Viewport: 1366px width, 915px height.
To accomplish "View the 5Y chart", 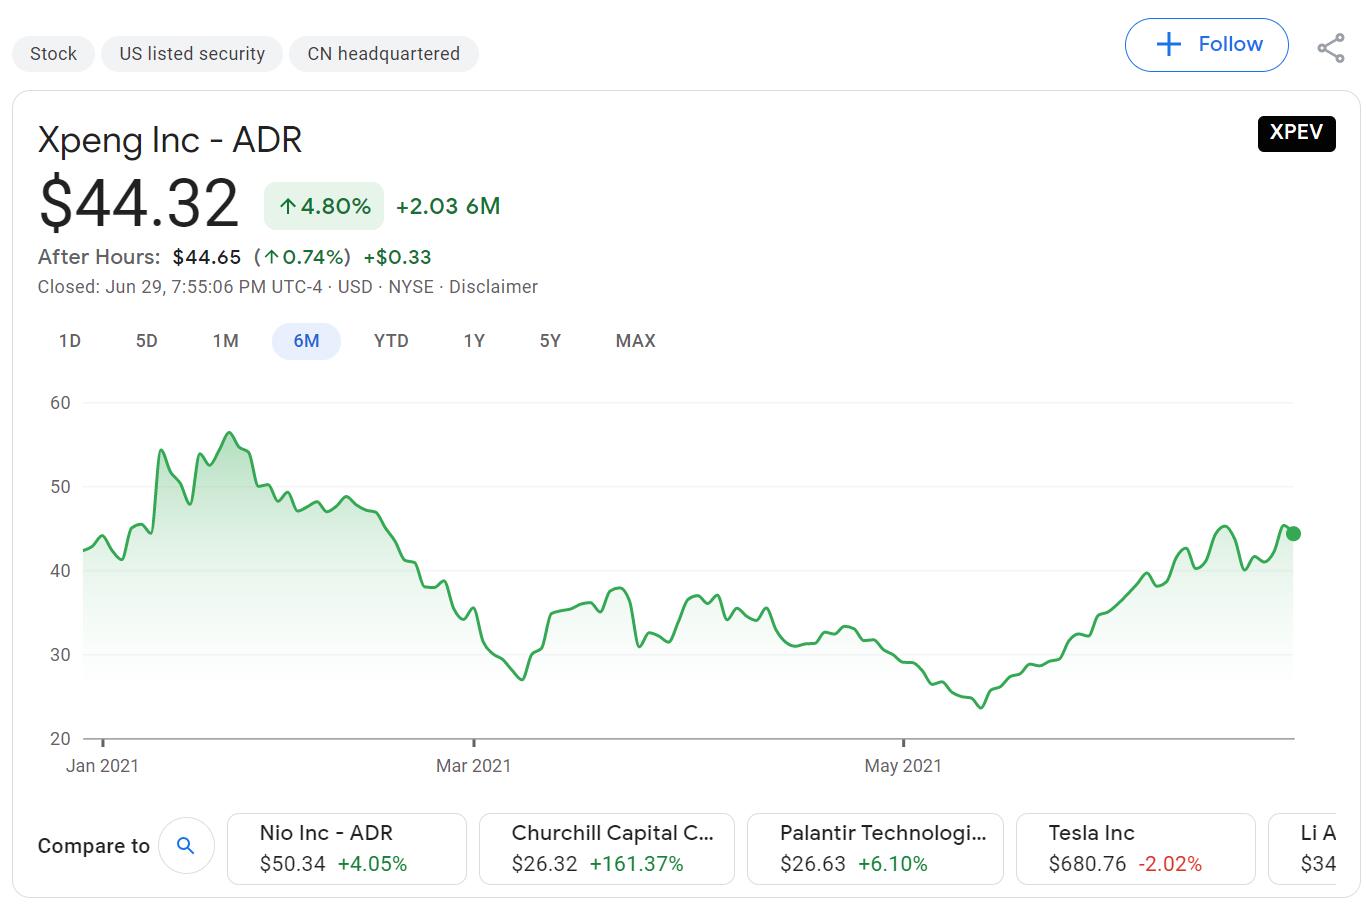I will point(549,340).
